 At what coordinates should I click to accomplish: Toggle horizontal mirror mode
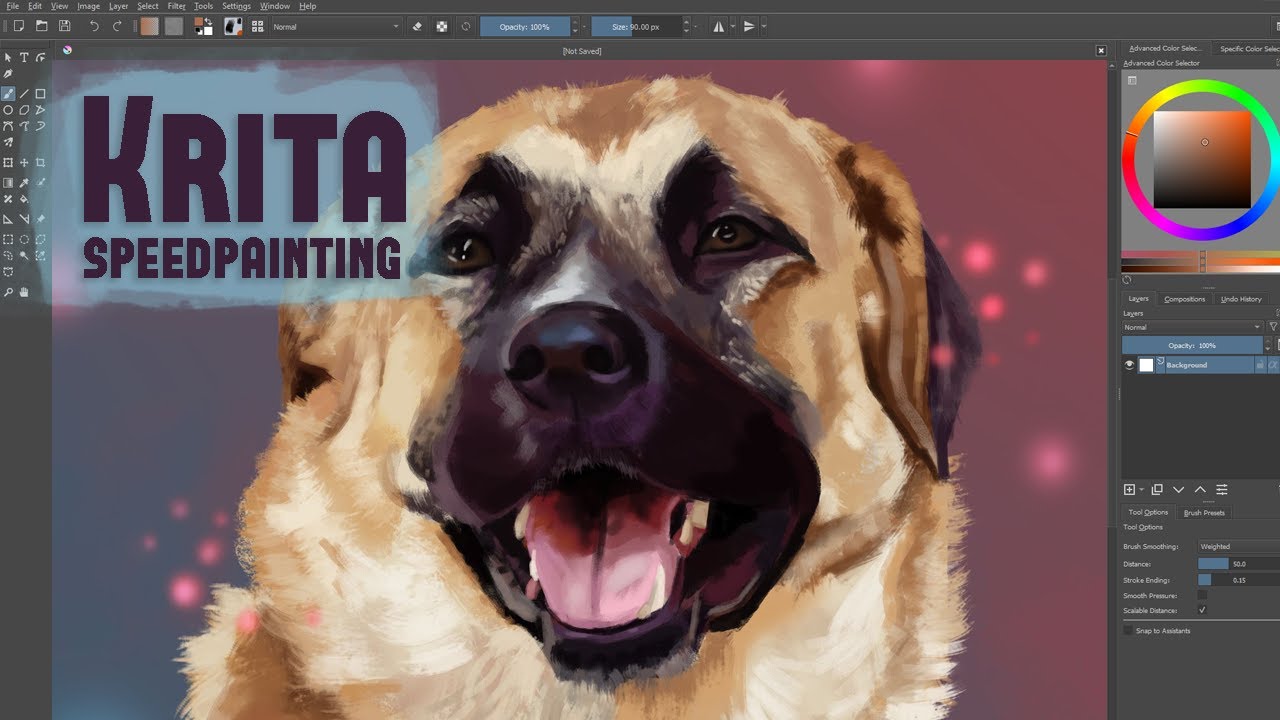pos(718,26)
